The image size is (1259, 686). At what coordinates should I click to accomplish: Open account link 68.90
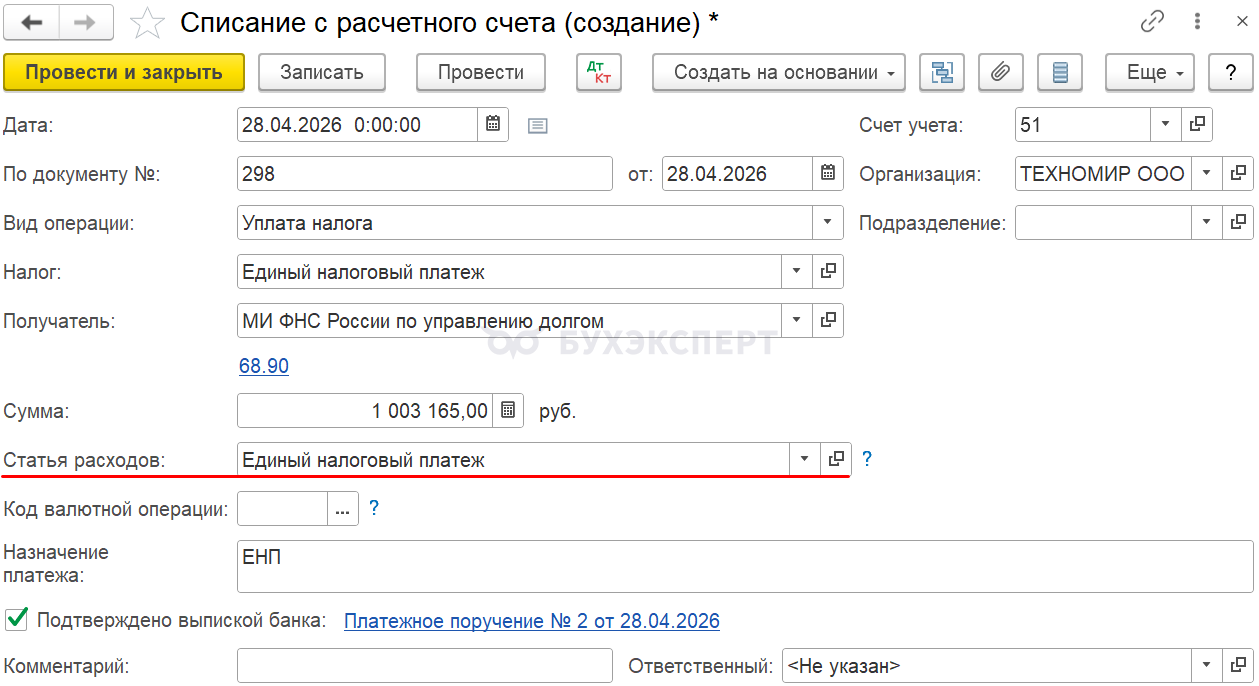264,366
